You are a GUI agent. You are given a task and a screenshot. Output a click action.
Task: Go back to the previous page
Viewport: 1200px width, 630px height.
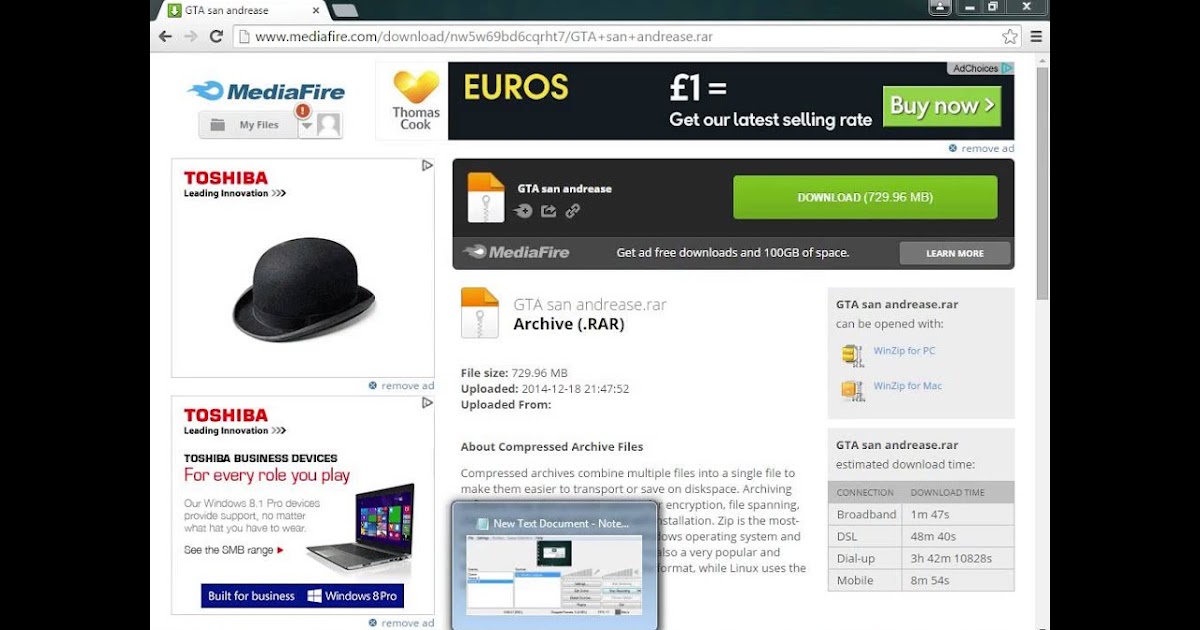(166, 36)
